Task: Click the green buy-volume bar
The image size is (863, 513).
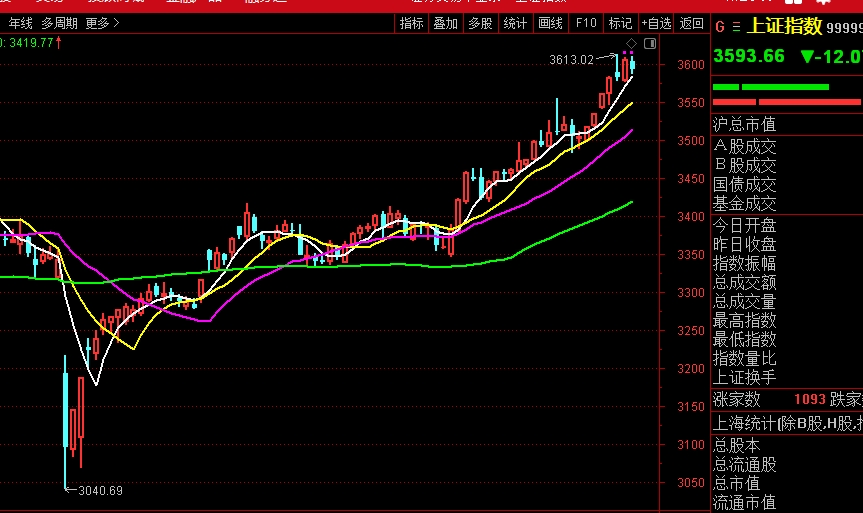Action: click(771, 87)
